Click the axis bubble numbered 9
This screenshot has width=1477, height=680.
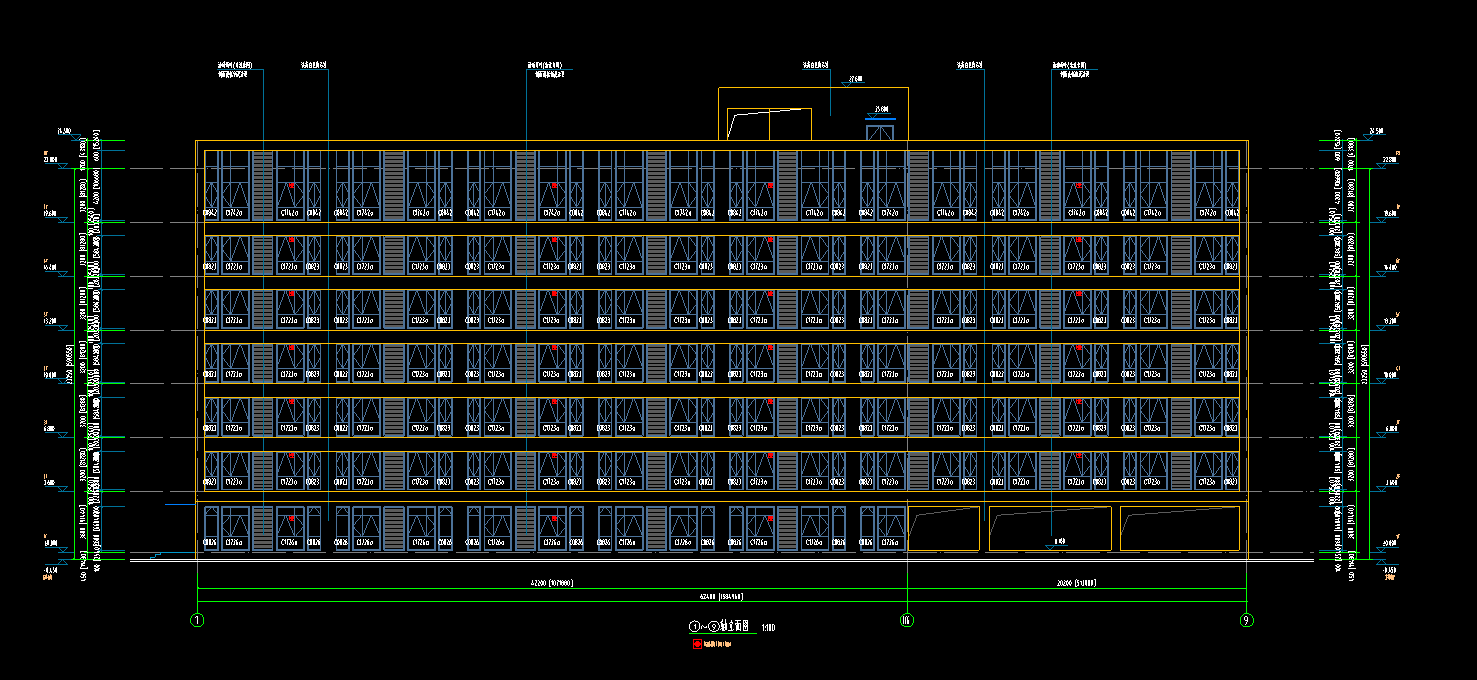tap(1246, 620)
